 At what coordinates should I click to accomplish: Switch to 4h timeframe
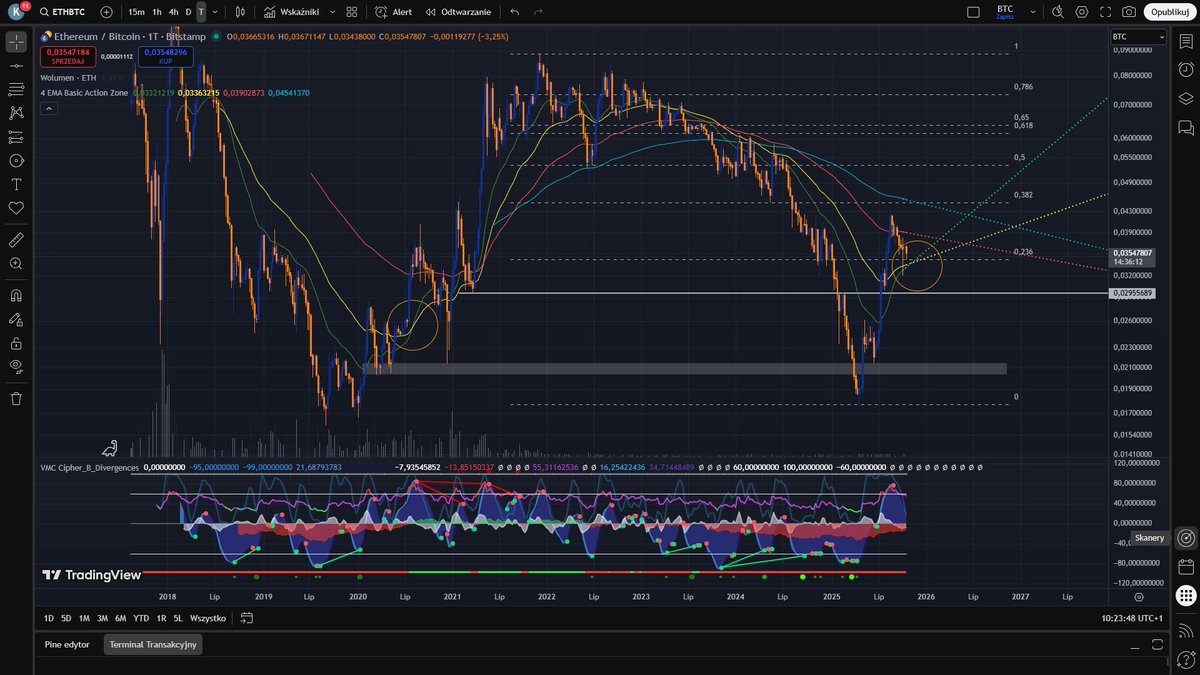(x=173, y=12)
